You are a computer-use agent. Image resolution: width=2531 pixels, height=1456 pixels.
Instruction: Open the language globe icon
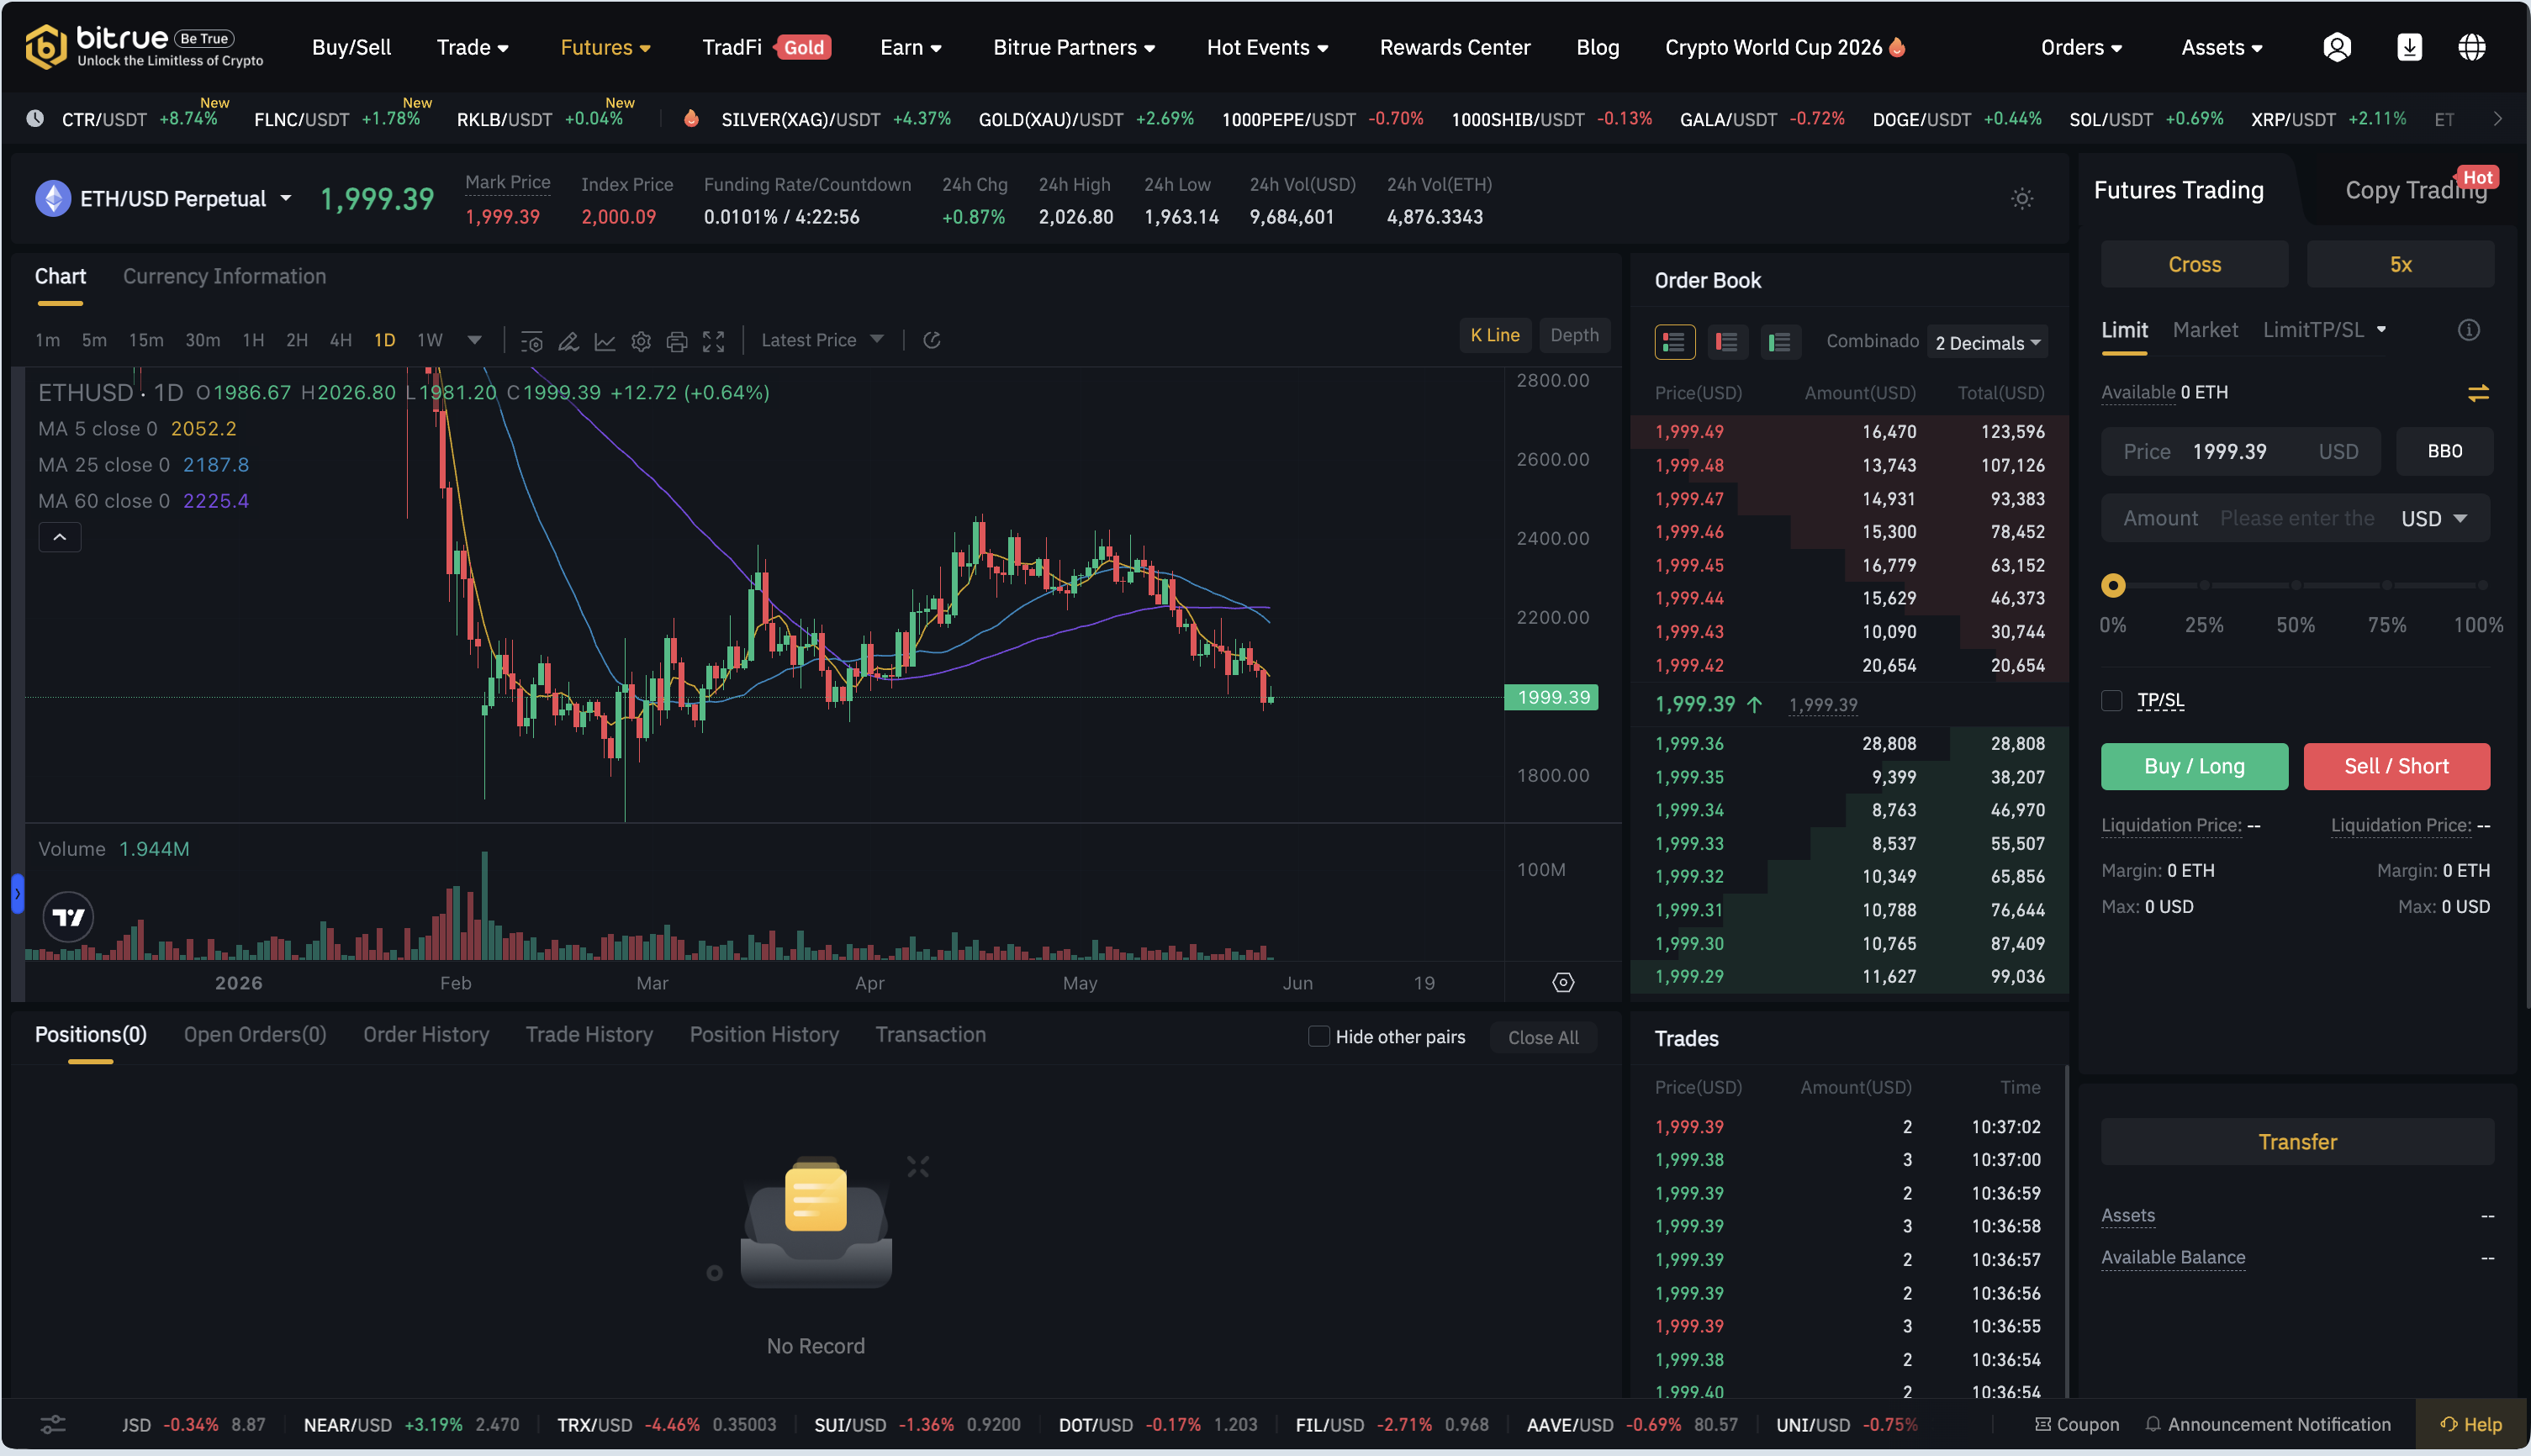(2471, 47)
